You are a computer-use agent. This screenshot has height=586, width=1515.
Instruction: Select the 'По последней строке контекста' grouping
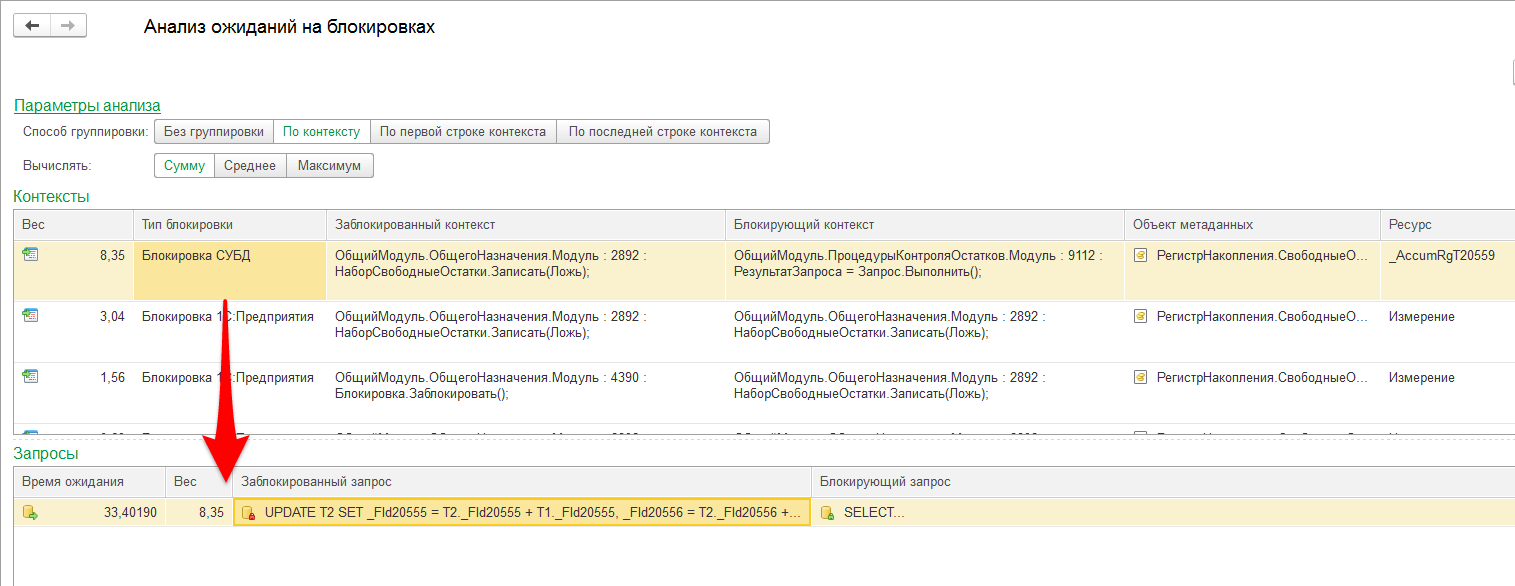coord(663,132)
